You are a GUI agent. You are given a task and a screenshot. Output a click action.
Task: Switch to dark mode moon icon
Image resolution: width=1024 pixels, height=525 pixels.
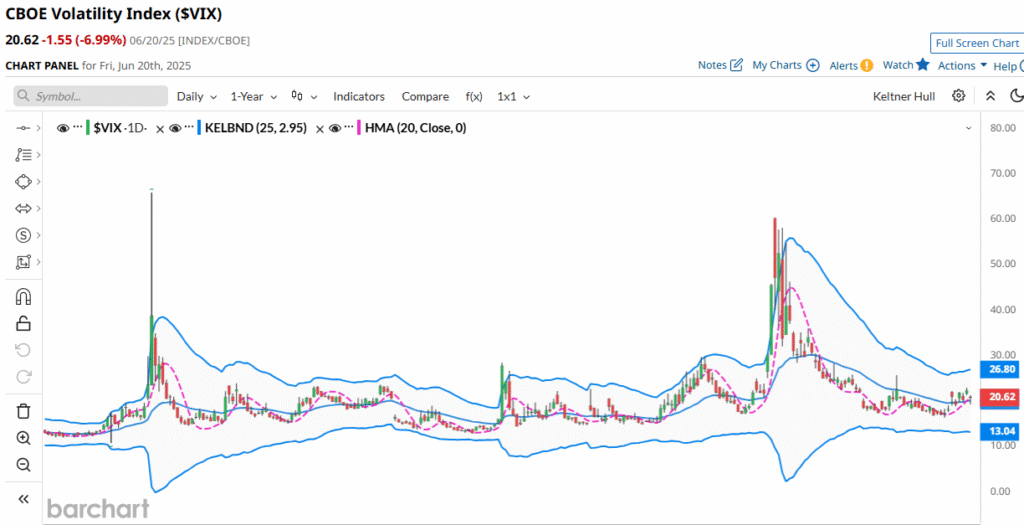coord(1017,96)
